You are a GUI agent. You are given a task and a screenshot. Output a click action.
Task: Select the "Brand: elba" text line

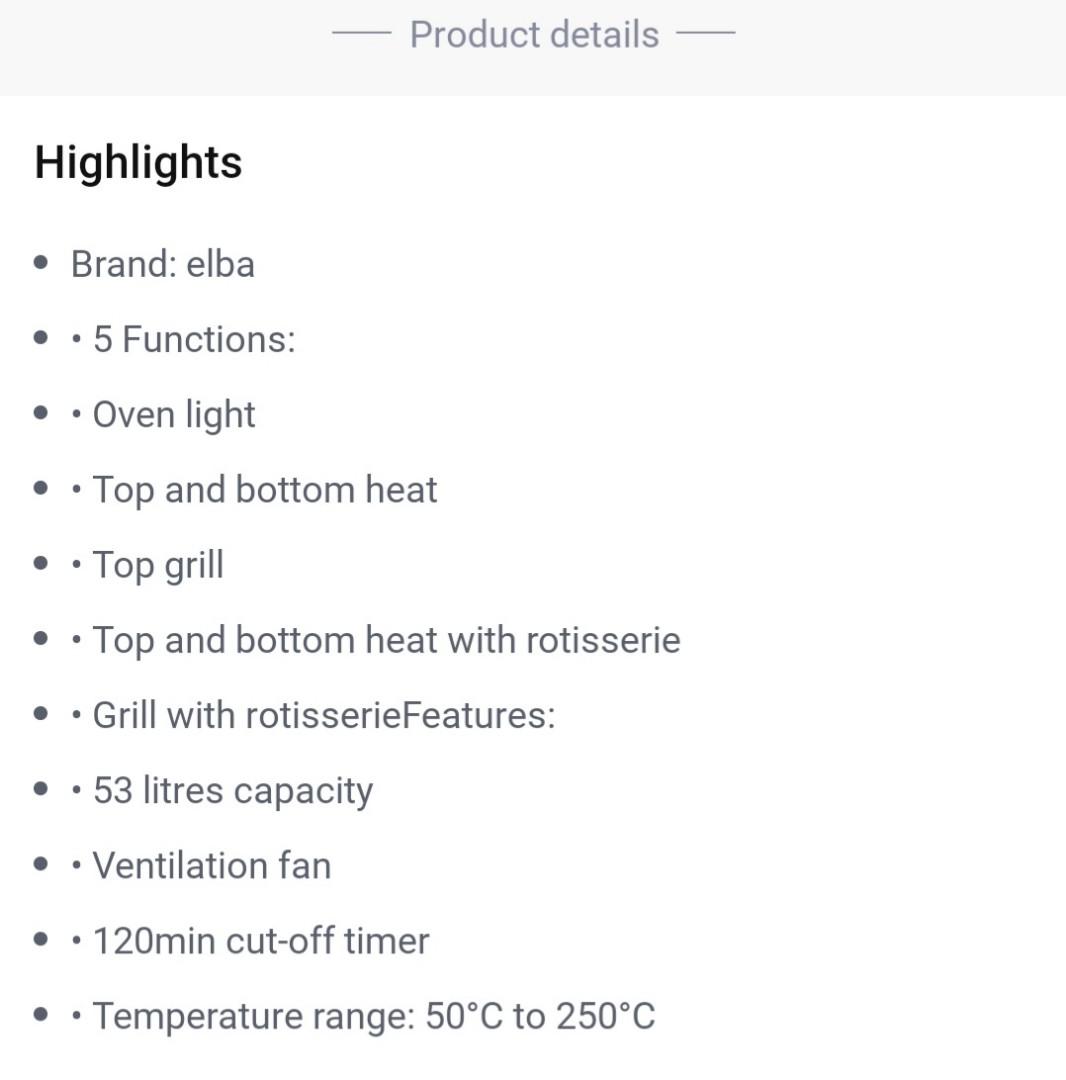point(162,265)
